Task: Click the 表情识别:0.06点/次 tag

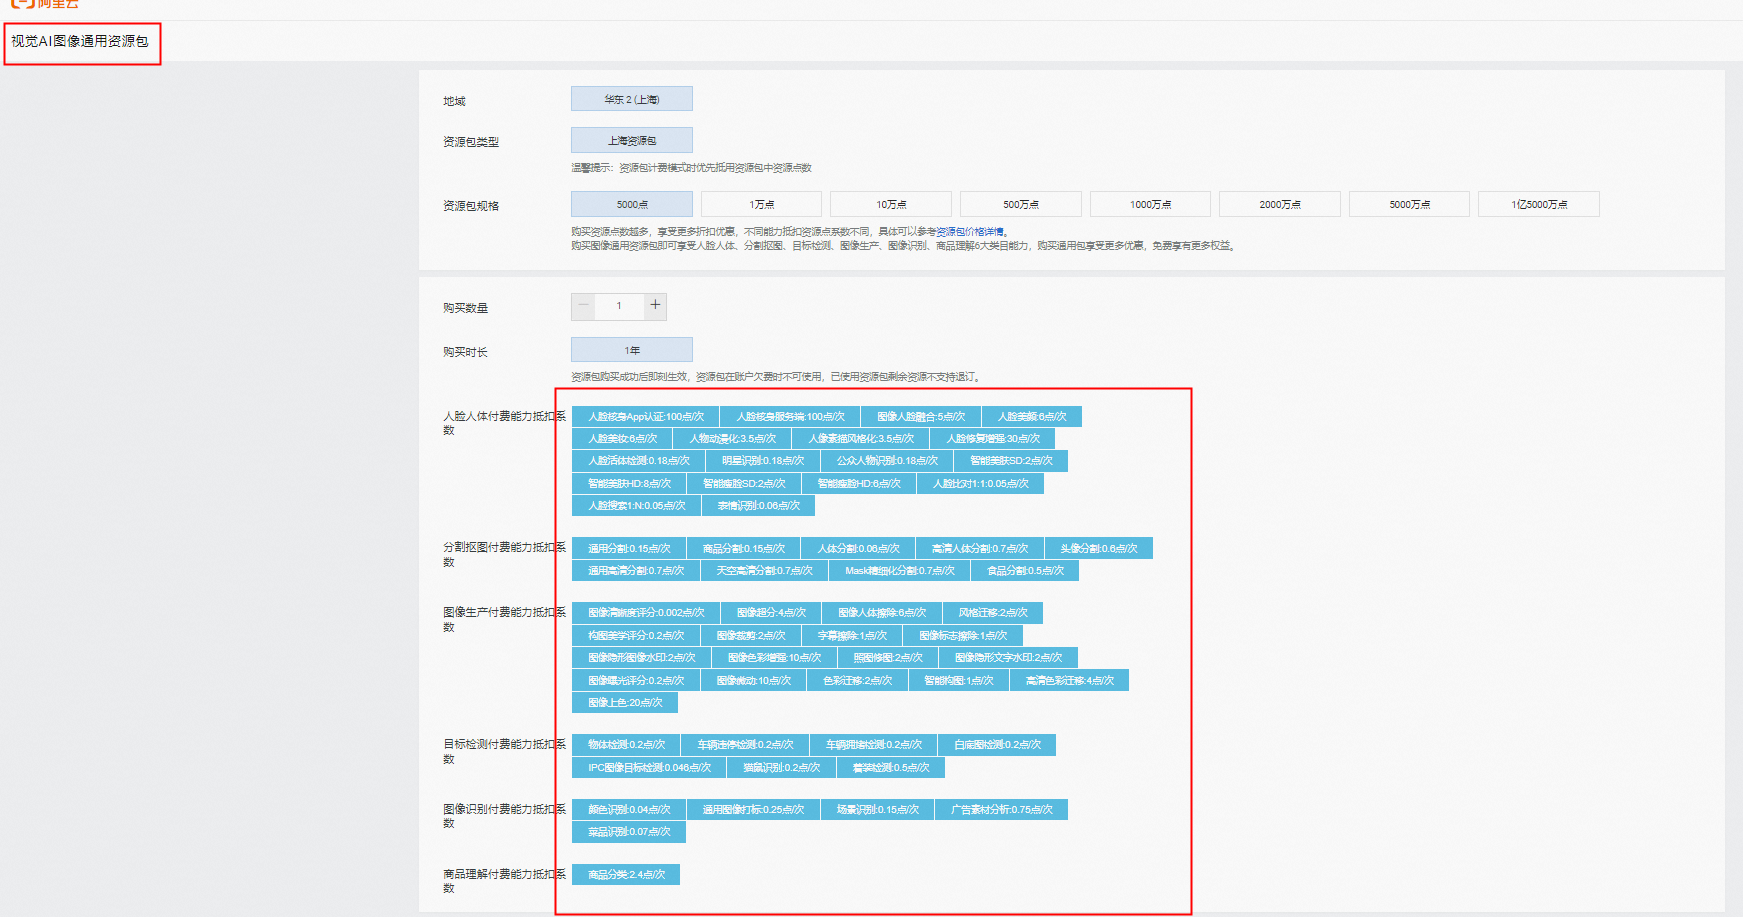Action: click(x=759, y=505)
